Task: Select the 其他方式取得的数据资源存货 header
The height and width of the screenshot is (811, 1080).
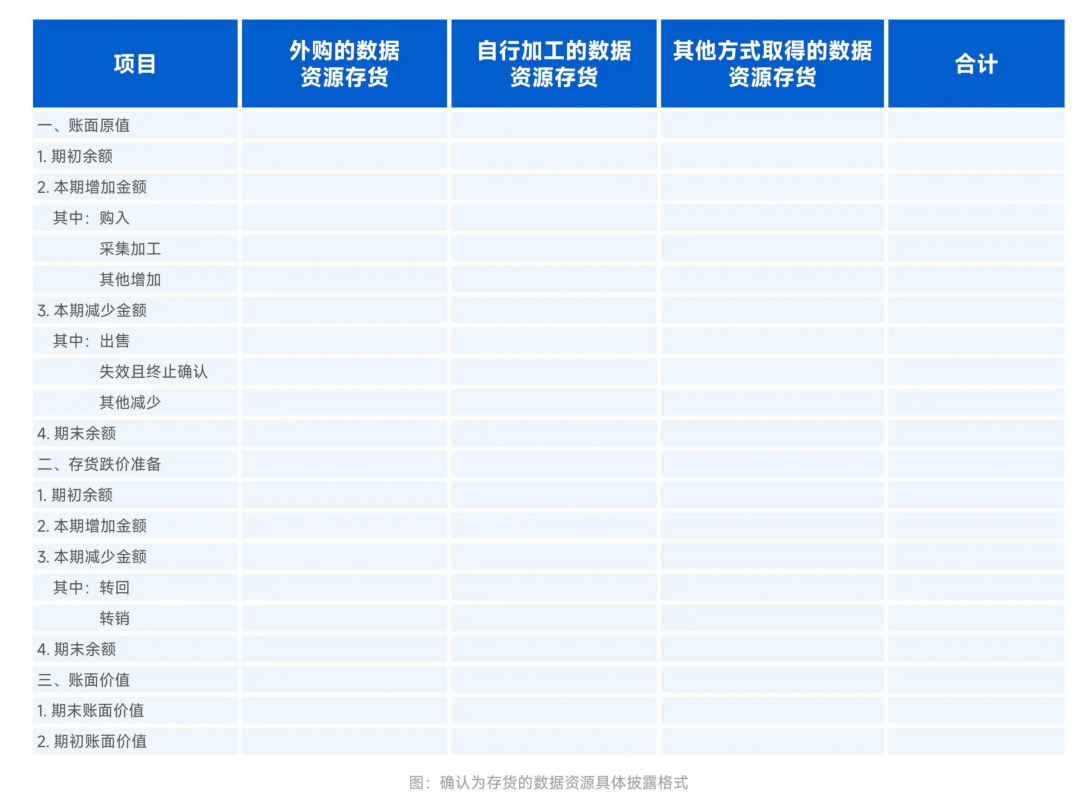Action: [771, 64]
